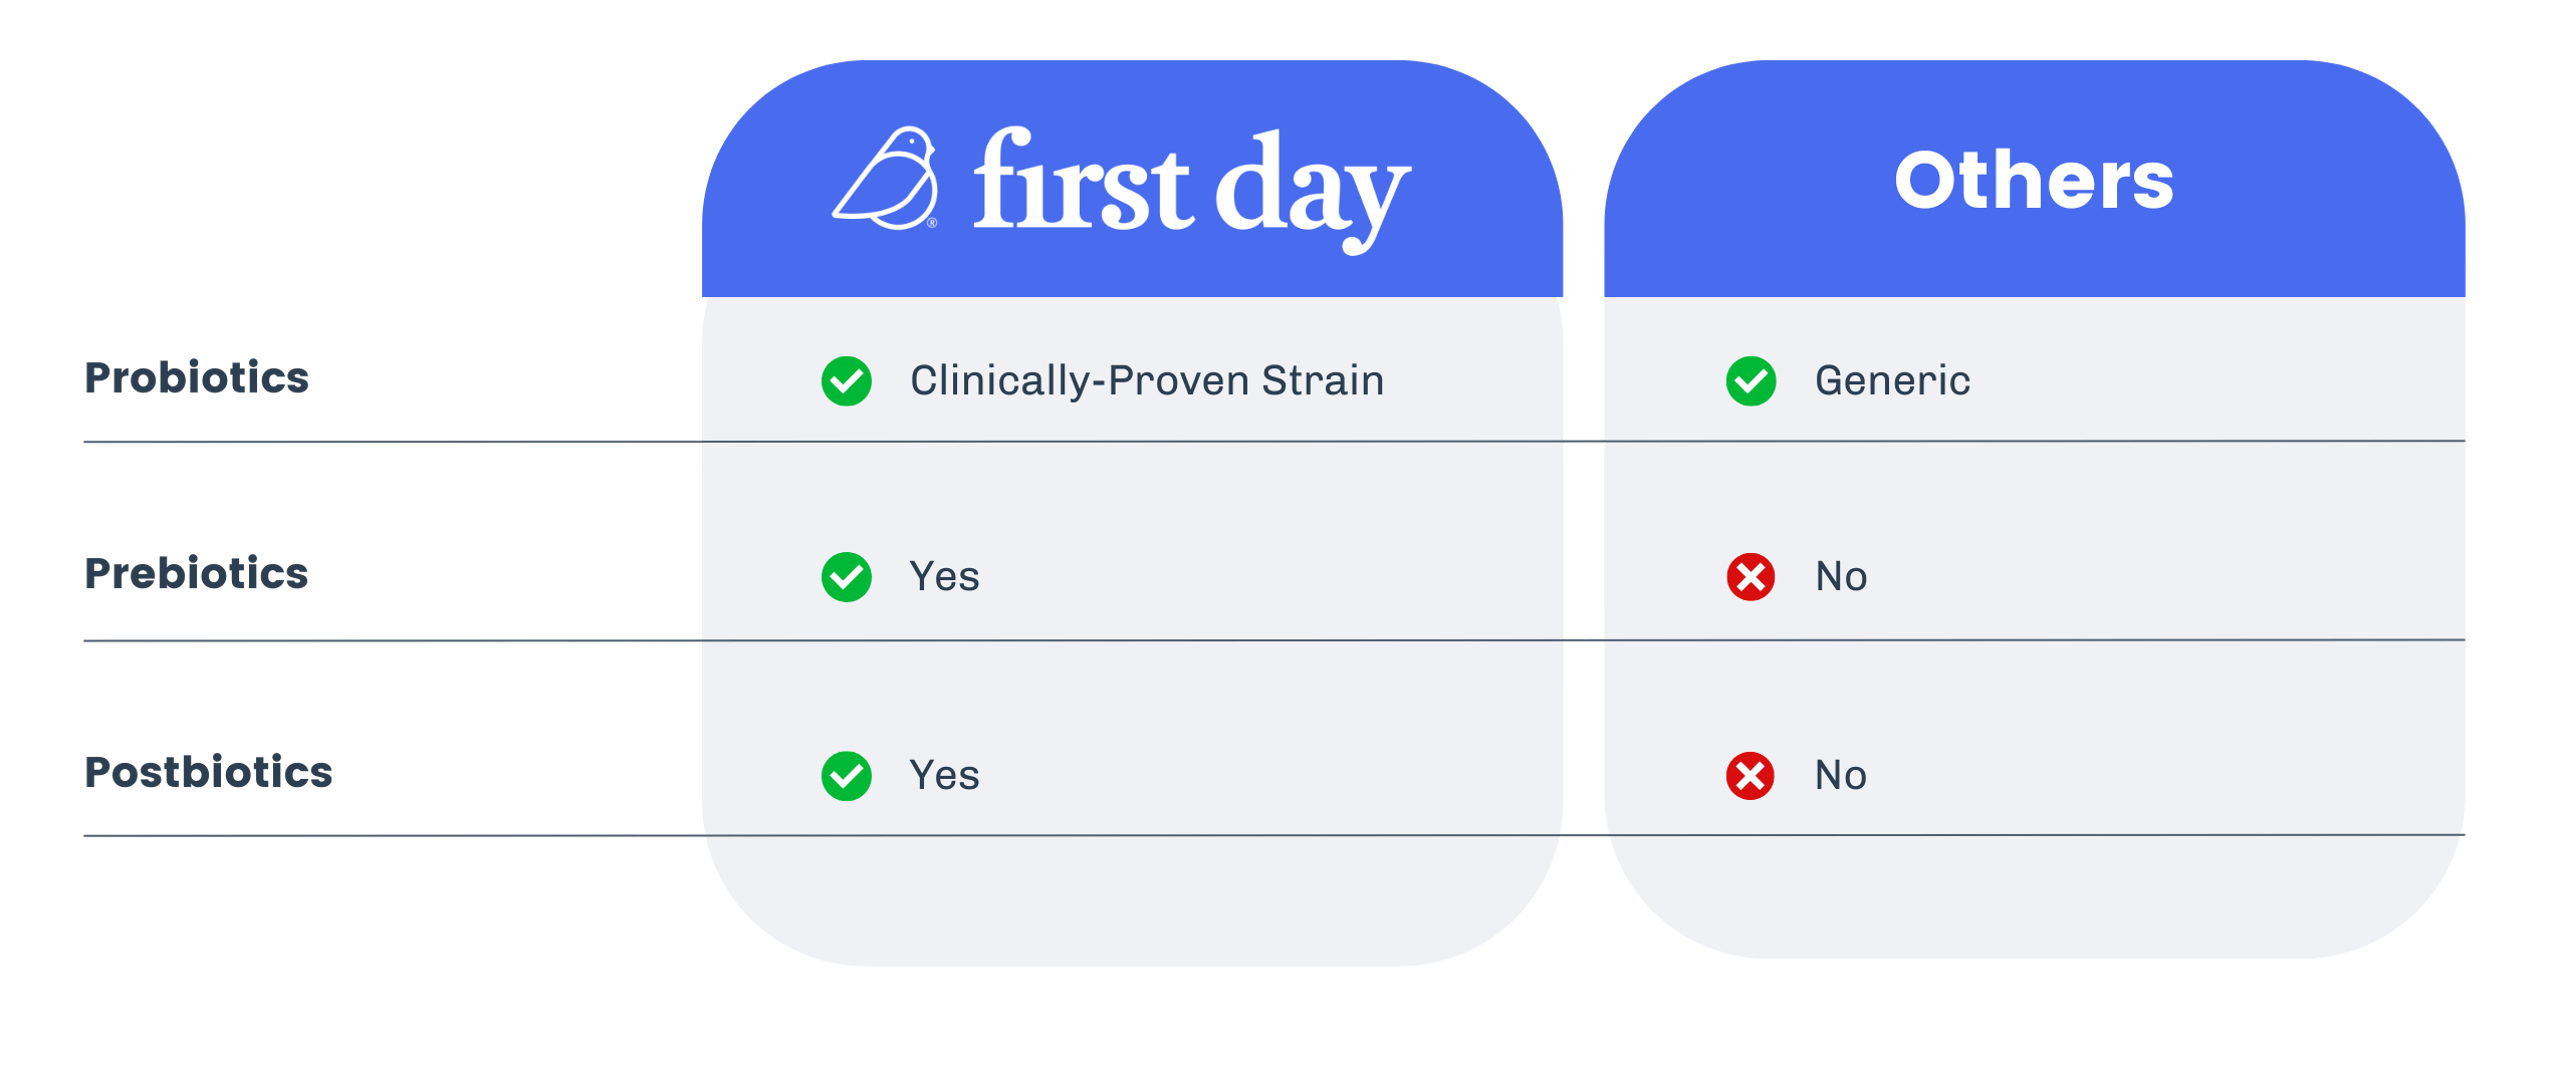Select the Others column header
This screenshot has width=2560, height=1069.
coord(2033,180)
